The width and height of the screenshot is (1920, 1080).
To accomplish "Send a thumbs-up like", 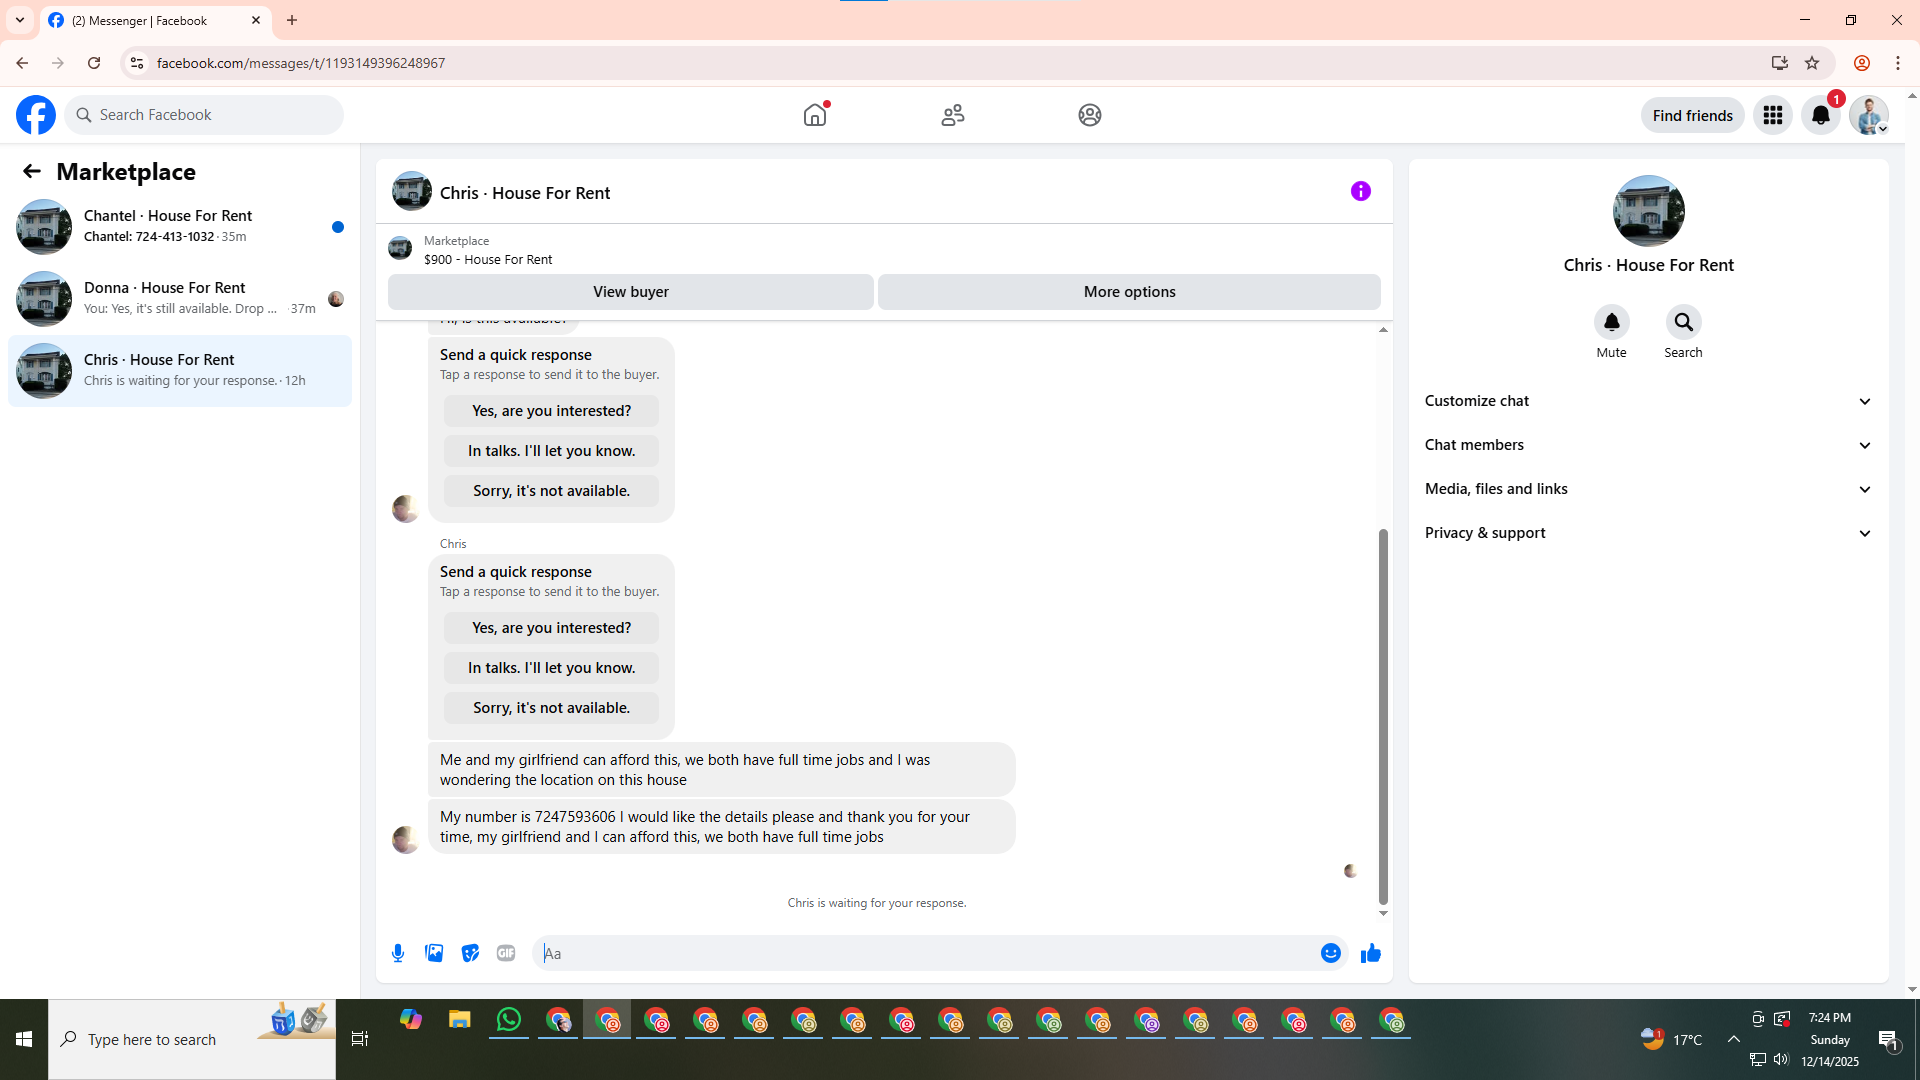I will click(x=1370, y=953).
